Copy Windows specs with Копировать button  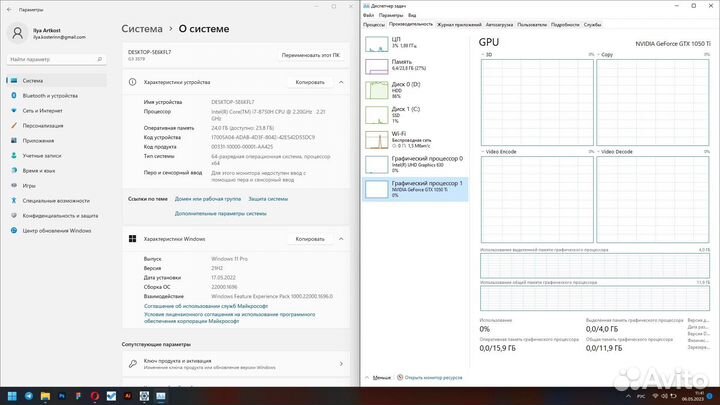pos(310,239)
